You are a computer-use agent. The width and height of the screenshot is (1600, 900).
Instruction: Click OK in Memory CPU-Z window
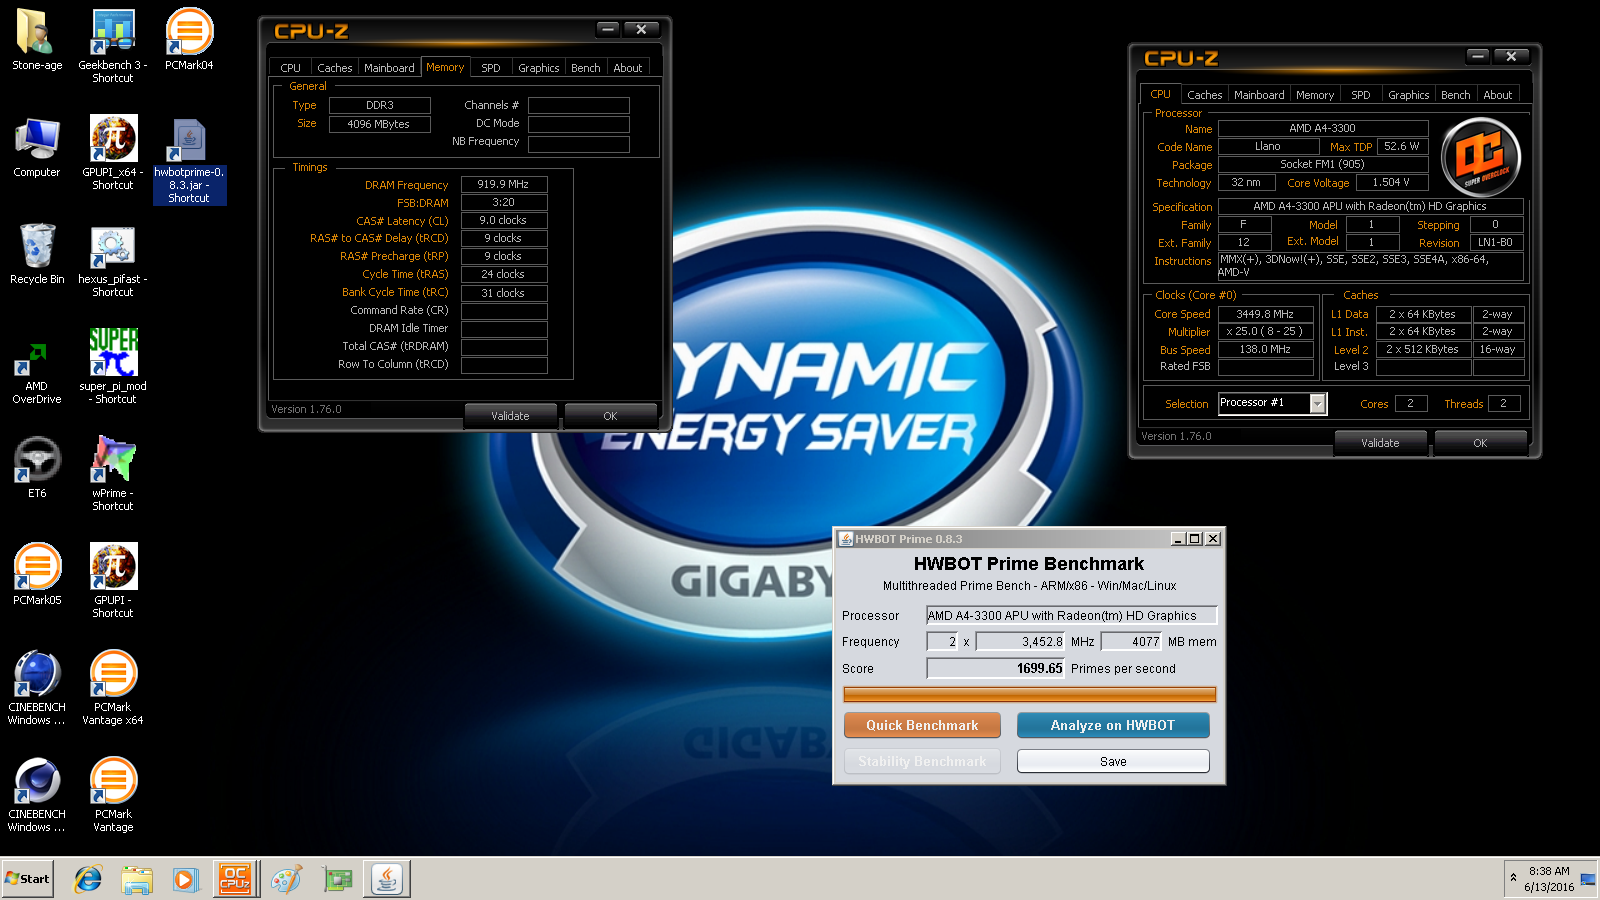pos(610,416)
